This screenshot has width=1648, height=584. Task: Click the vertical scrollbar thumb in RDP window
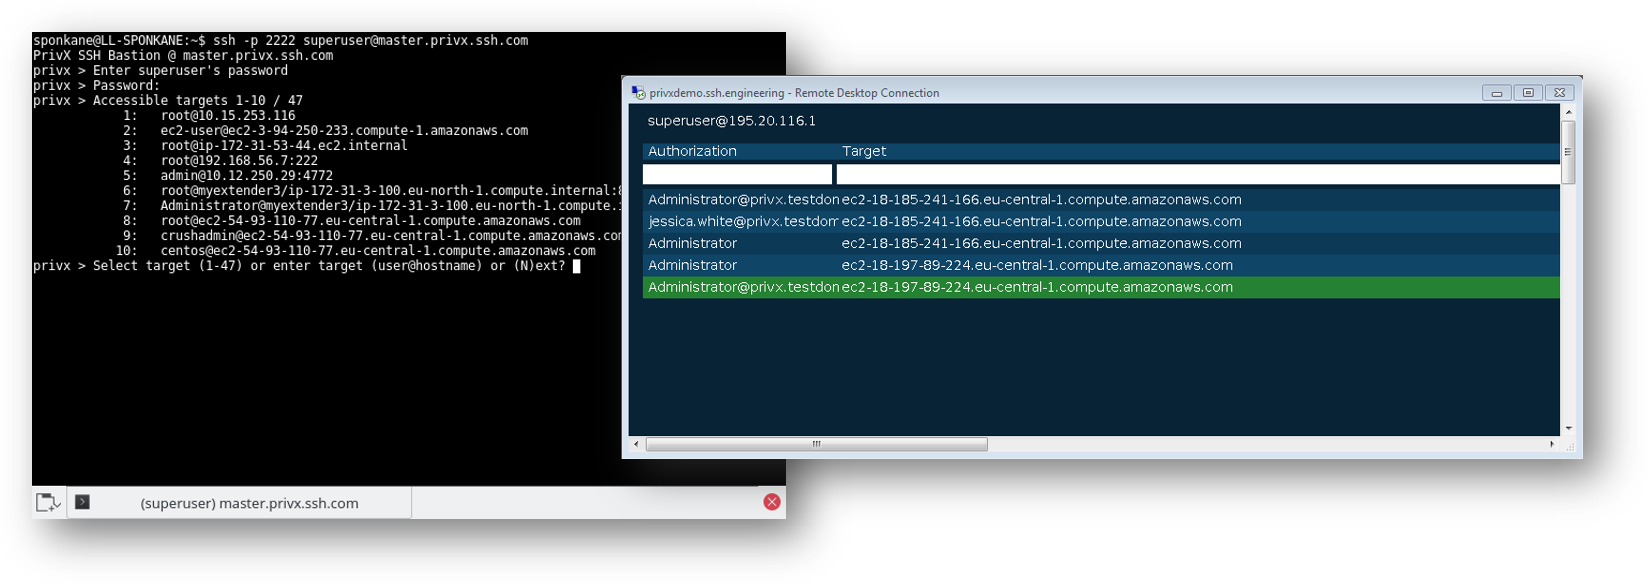[x=1568, y=152]
